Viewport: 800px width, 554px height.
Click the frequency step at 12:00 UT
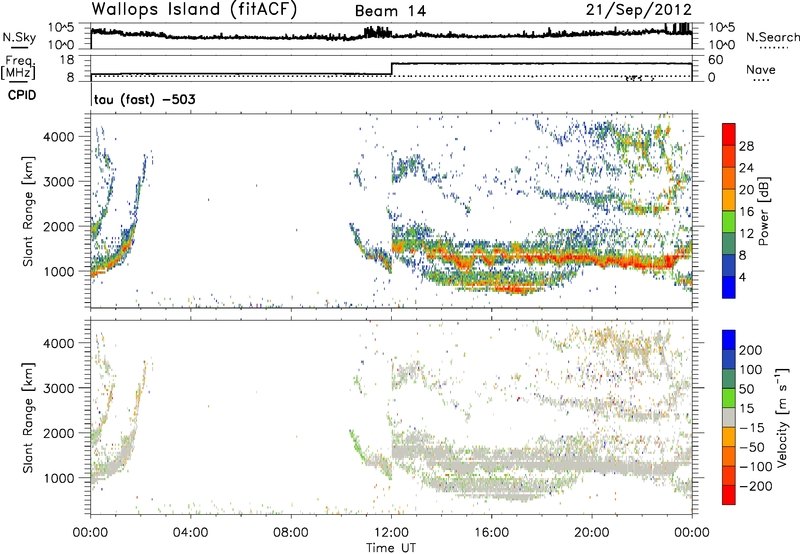click(x=391, y=69)
